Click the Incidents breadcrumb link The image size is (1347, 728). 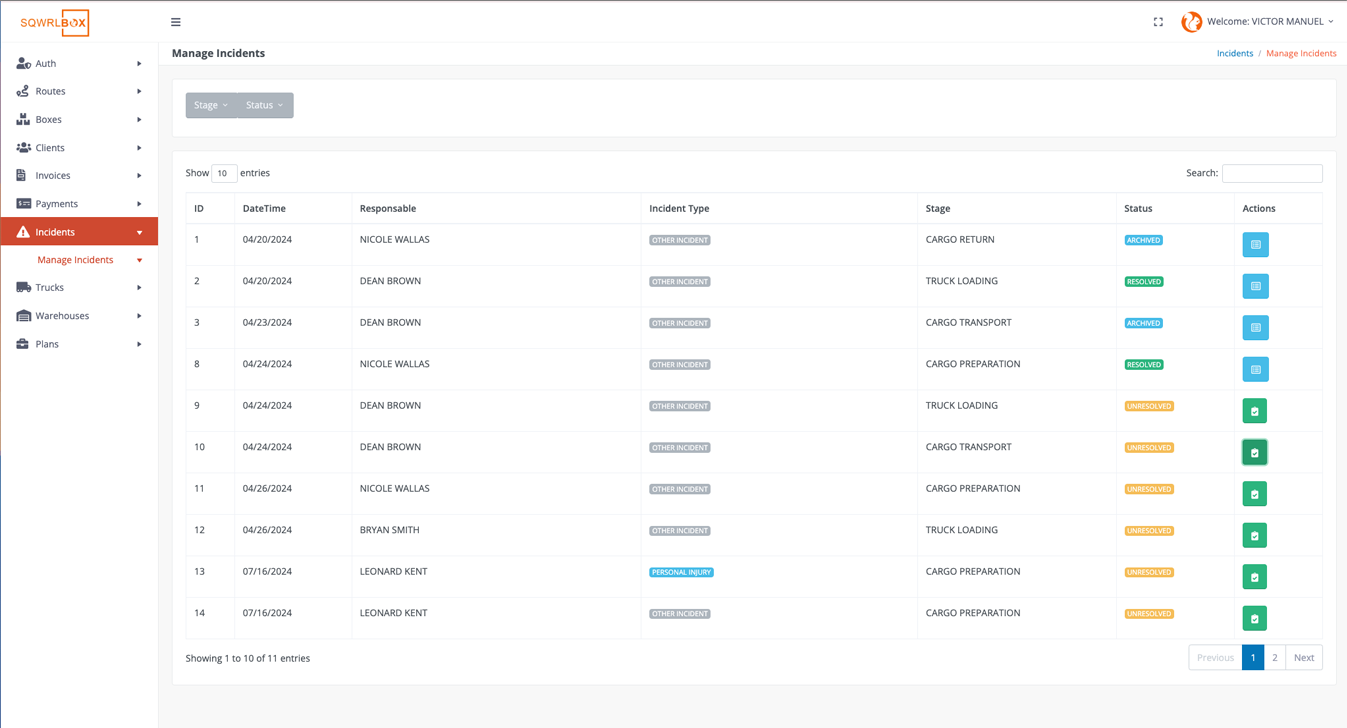coord(1234,54)
